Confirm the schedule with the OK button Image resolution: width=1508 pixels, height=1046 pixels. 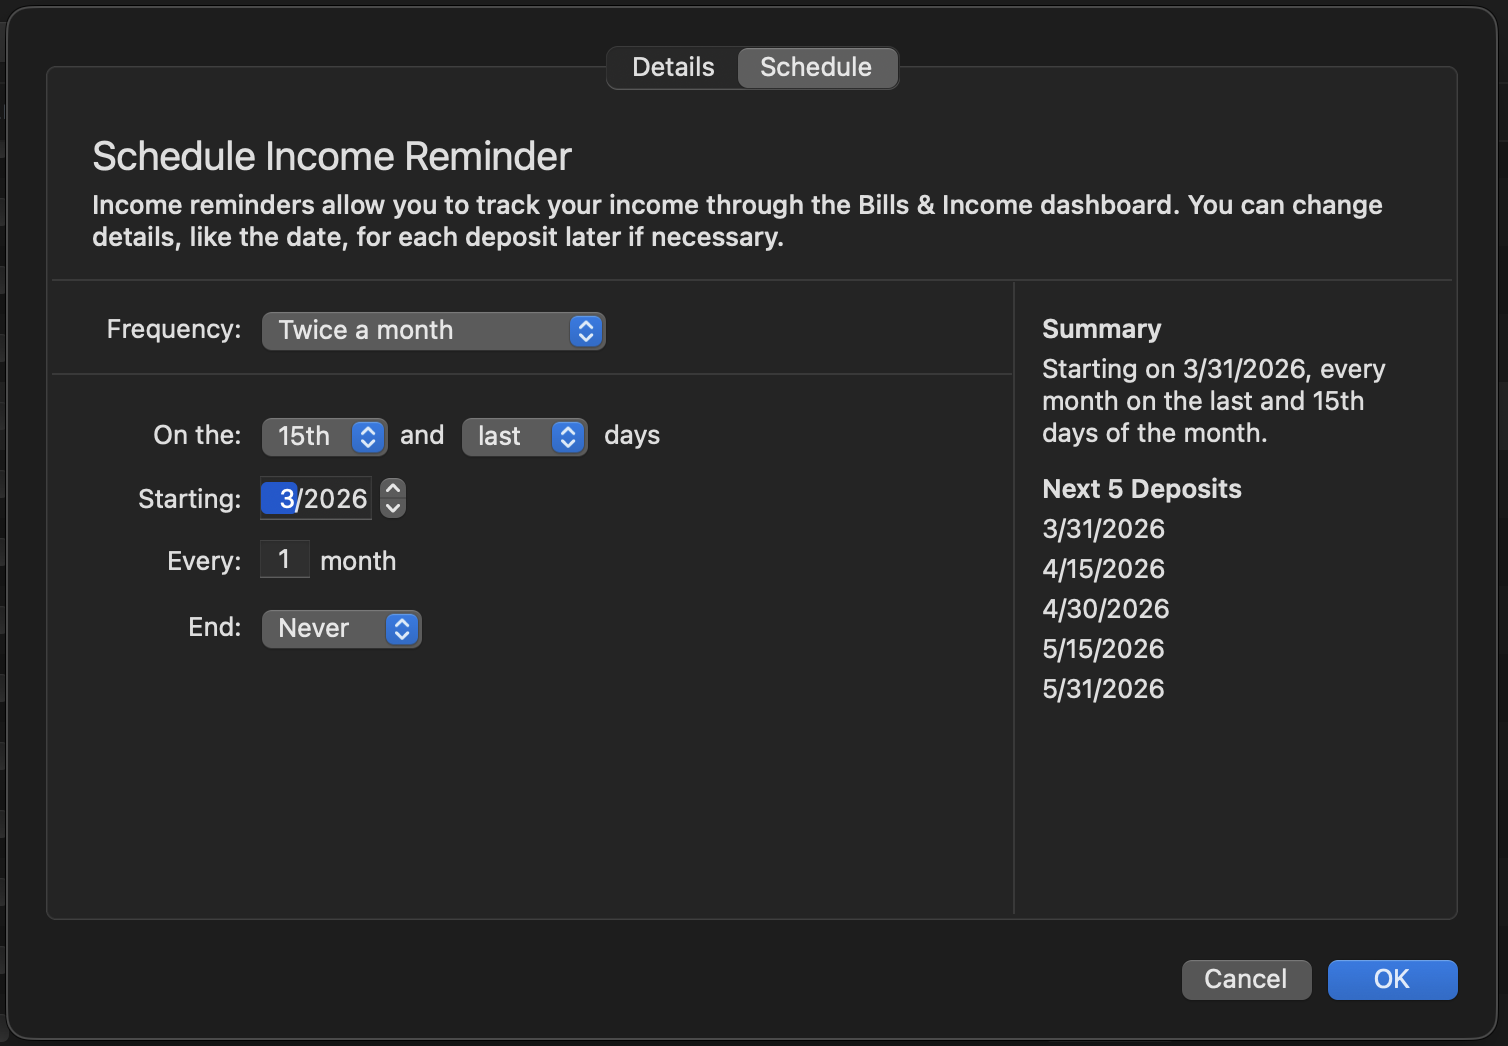1392,979
